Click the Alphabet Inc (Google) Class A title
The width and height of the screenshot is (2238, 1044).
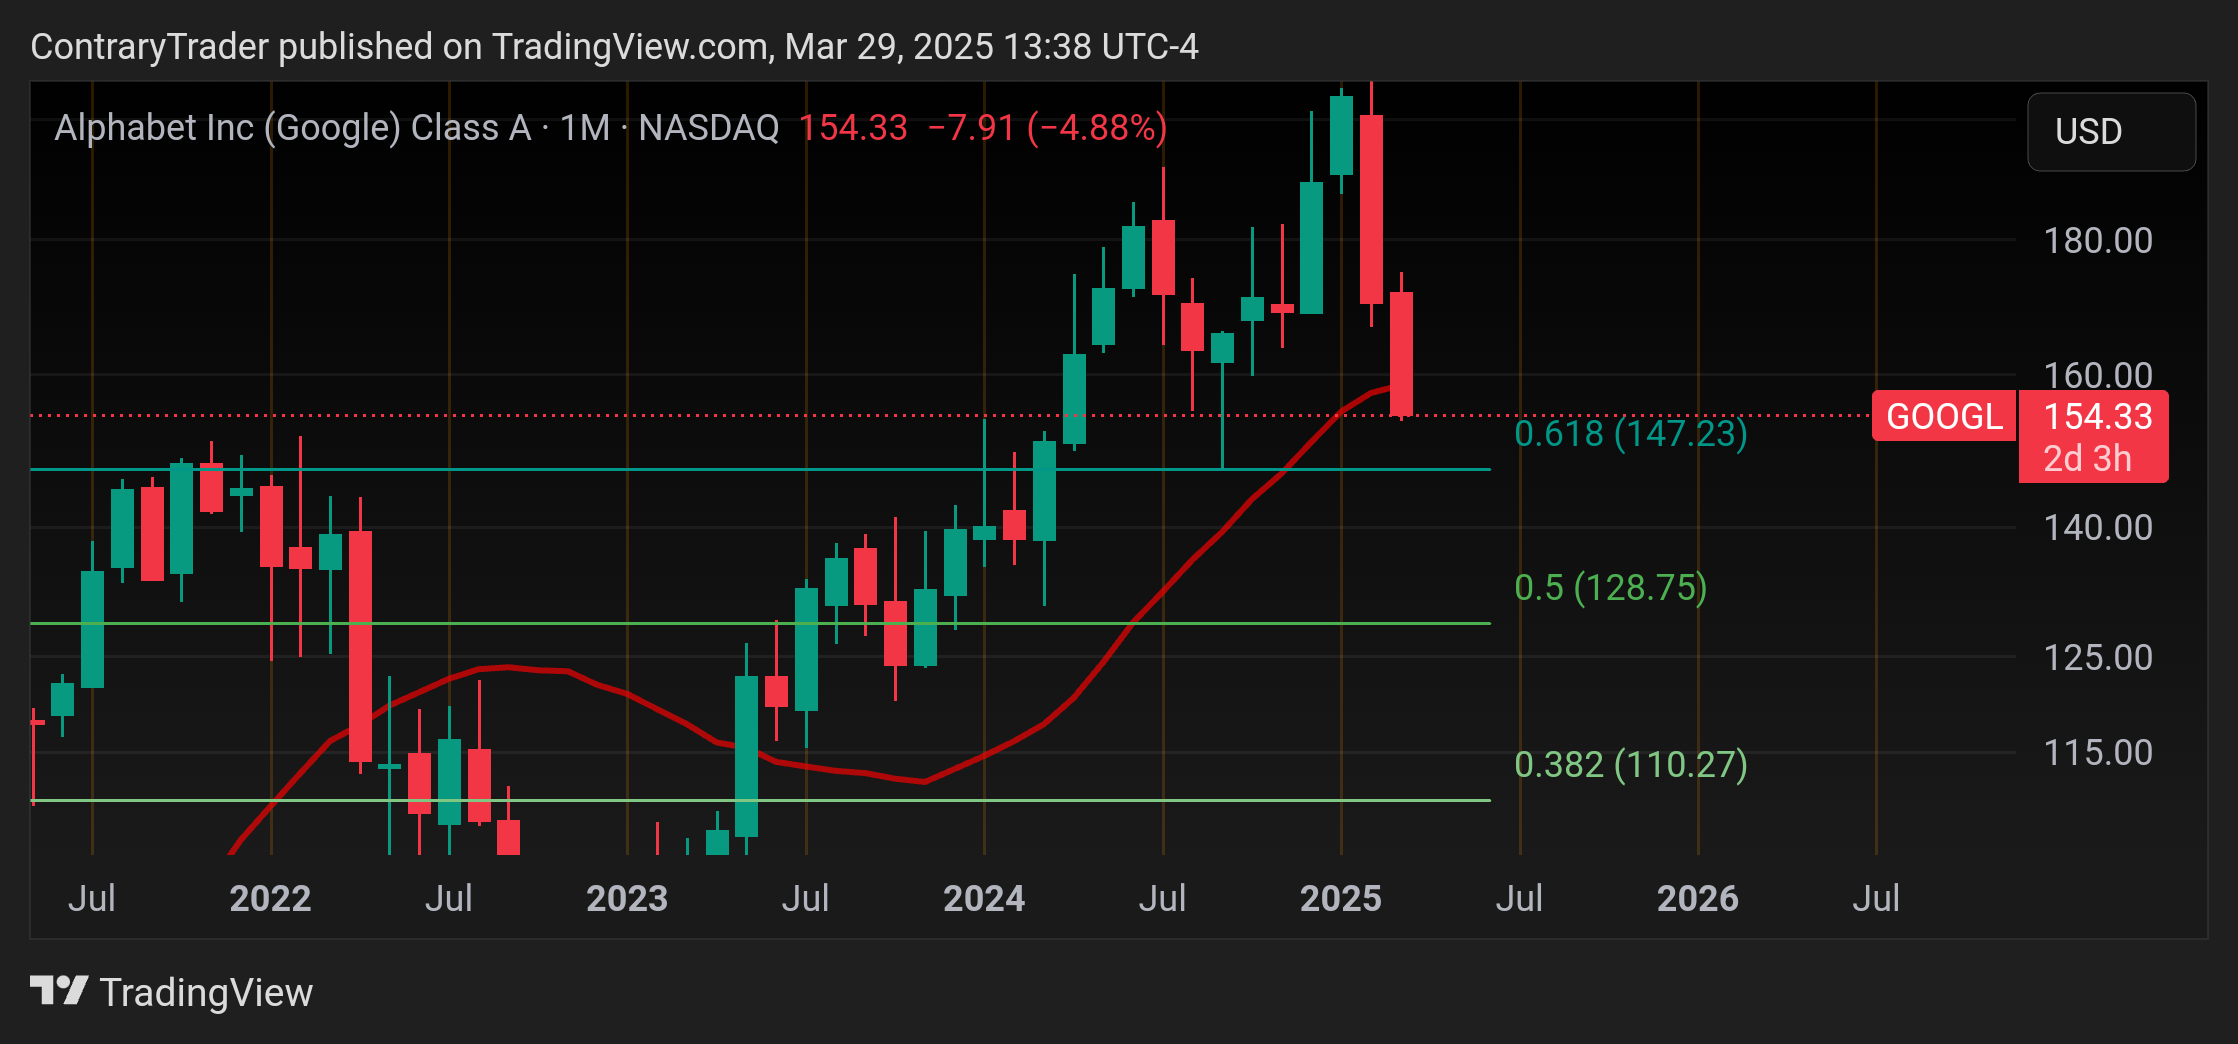[292, 128]
